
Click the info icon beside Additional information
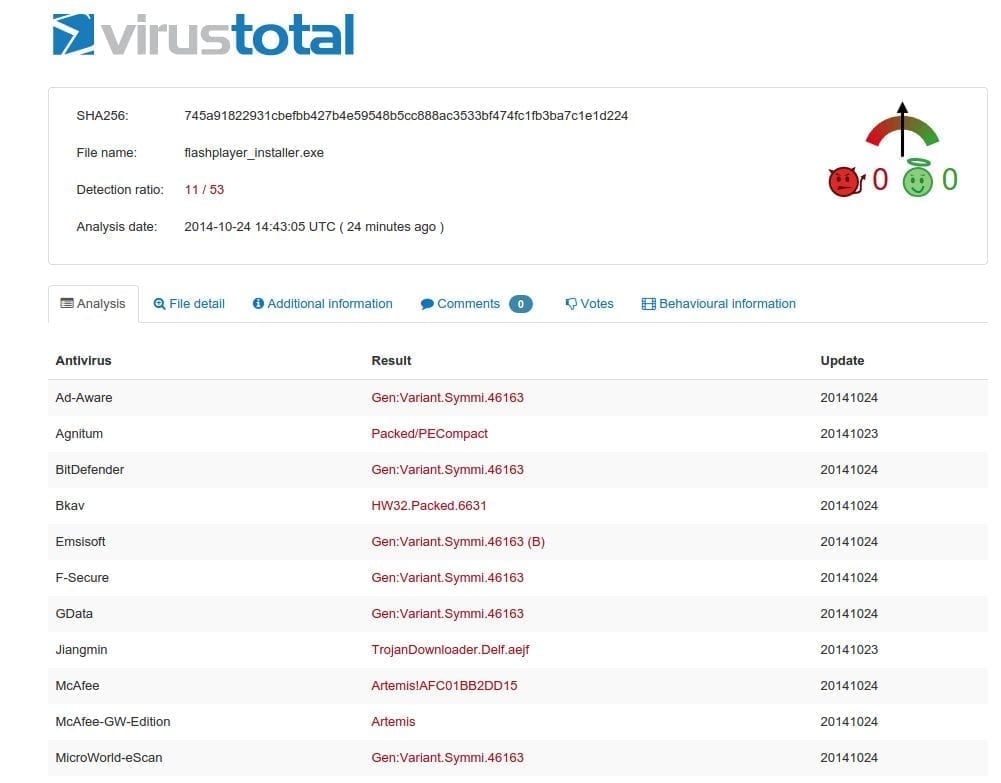click(258, 304)
